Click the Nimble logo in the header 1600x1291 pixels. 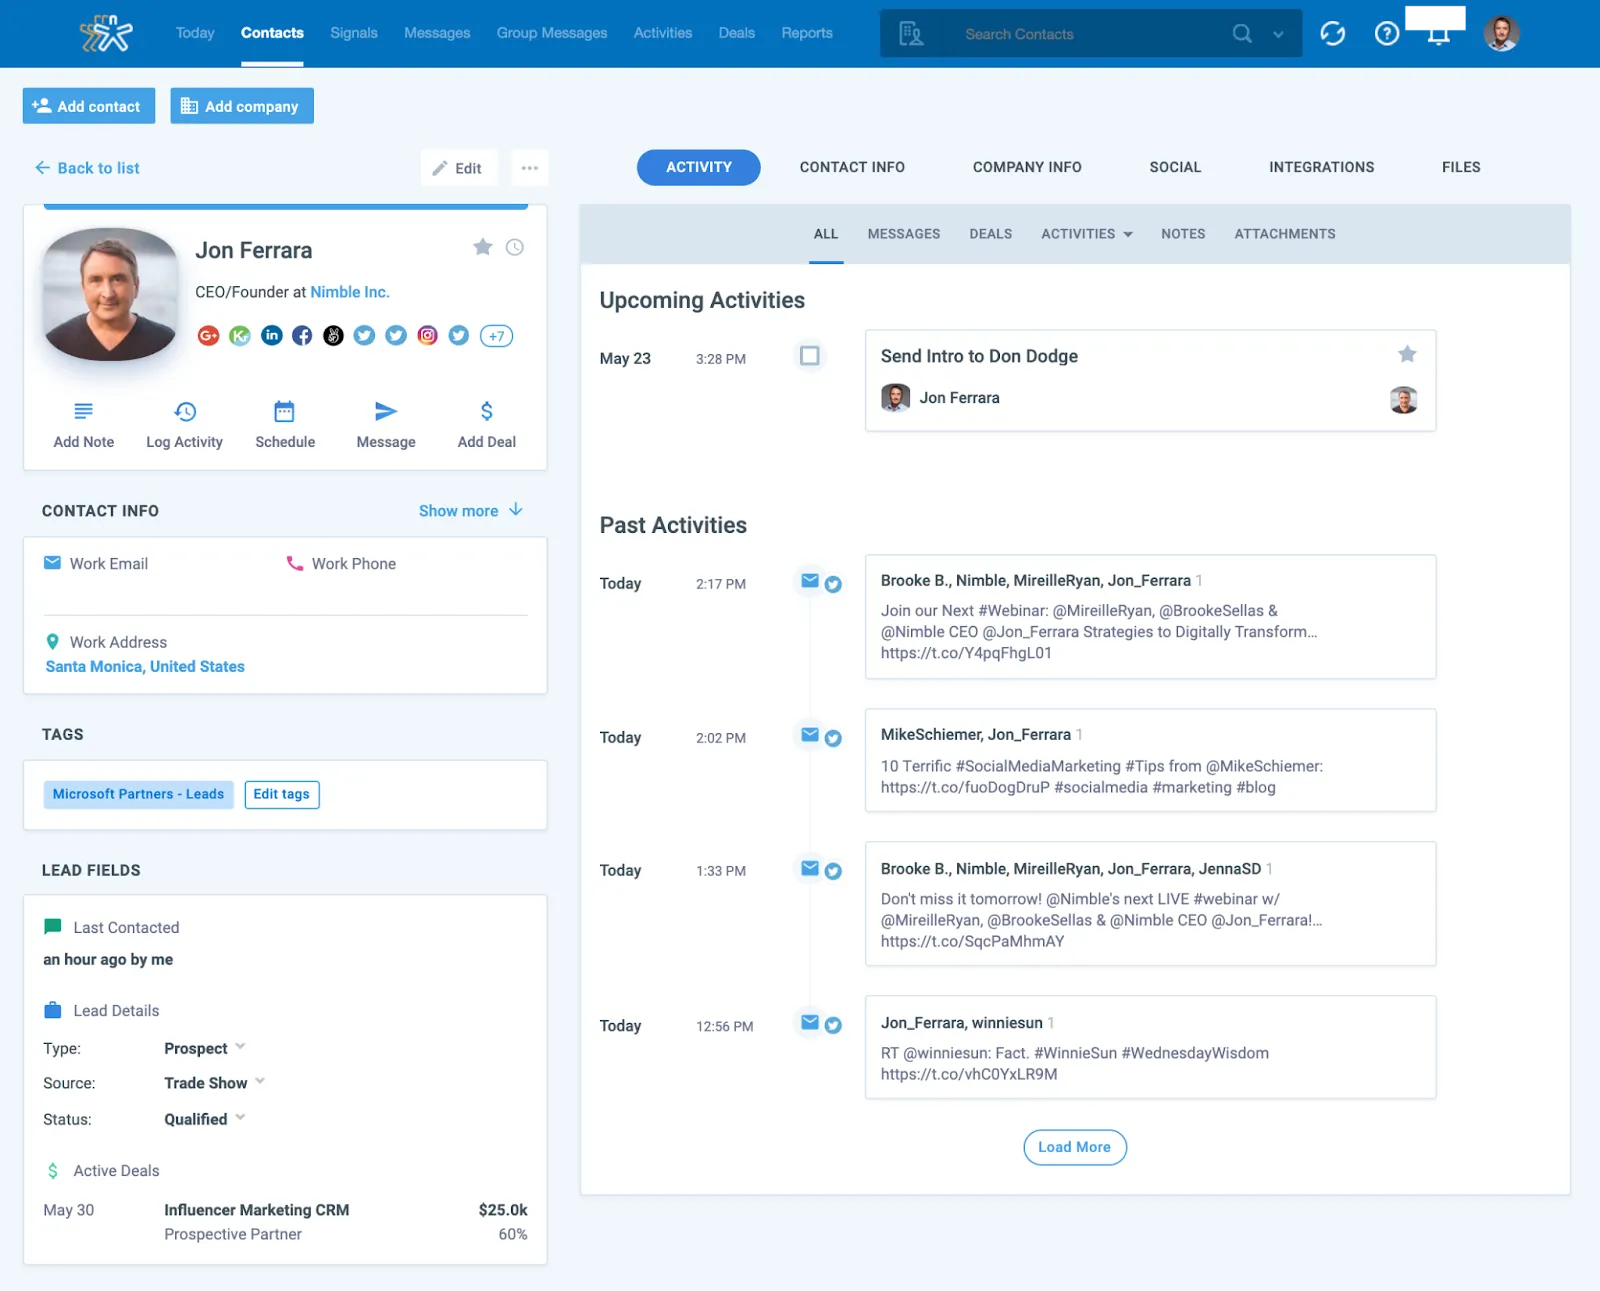click(x=106, y=33)
